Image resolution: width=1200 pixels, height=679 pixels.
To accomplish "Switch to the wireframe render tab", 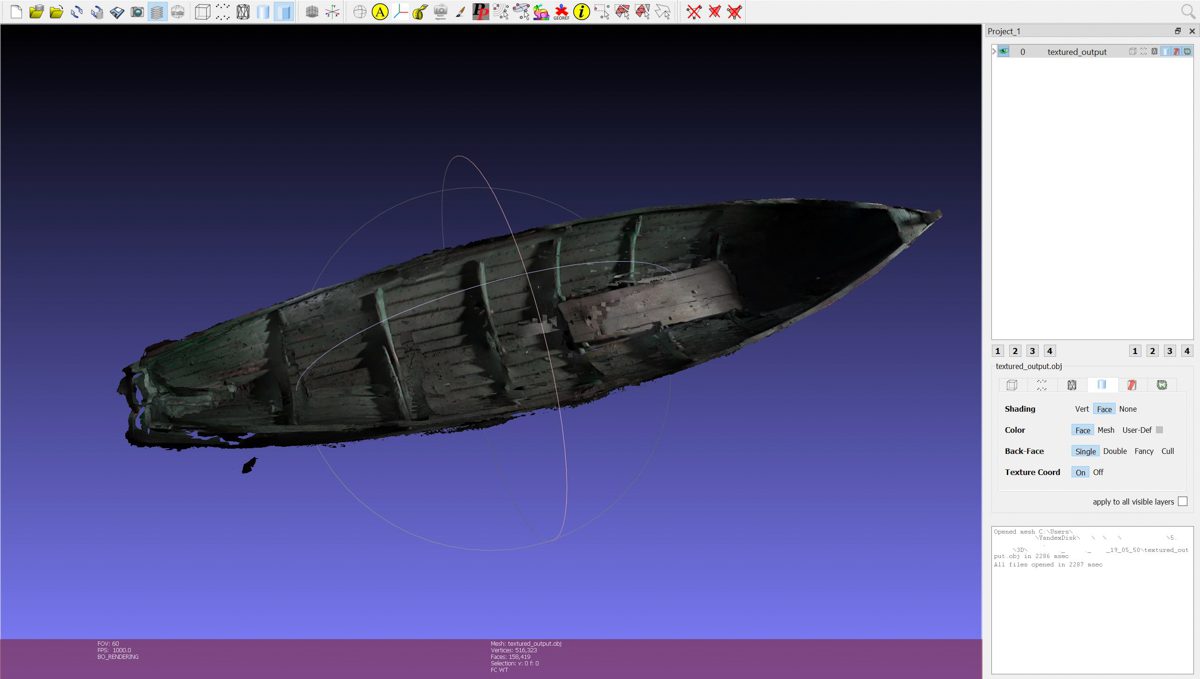I will [1071, 384].
